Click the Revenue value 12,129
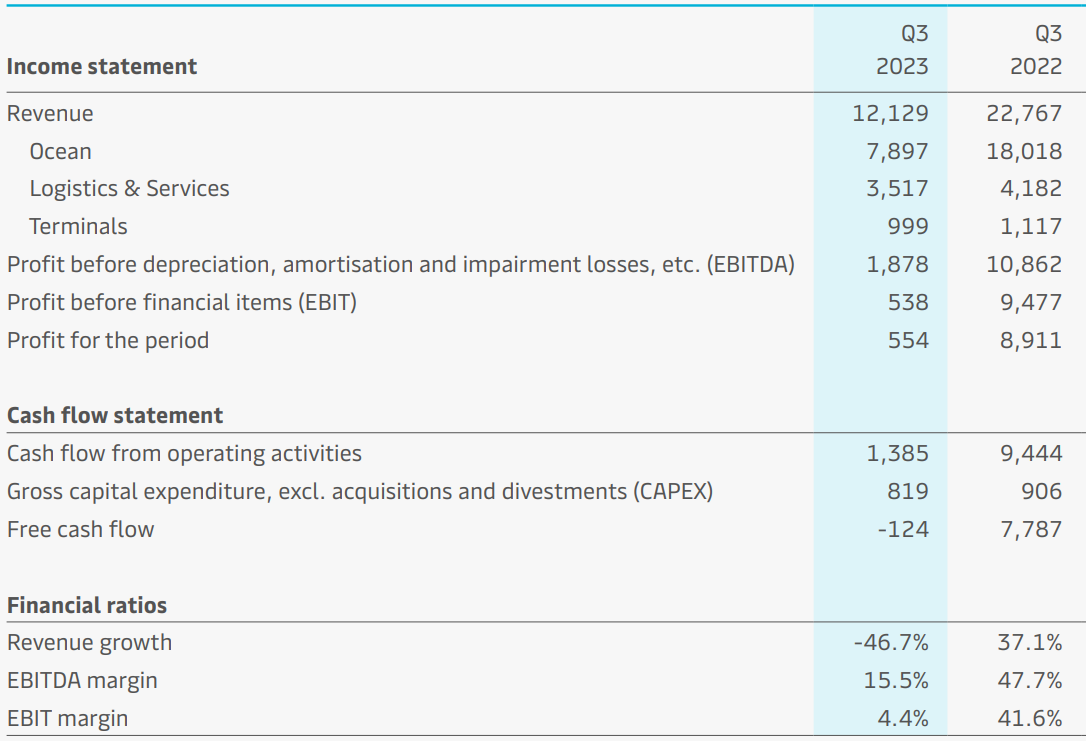This screenshot has height=741, width=1086. [890, 114]
